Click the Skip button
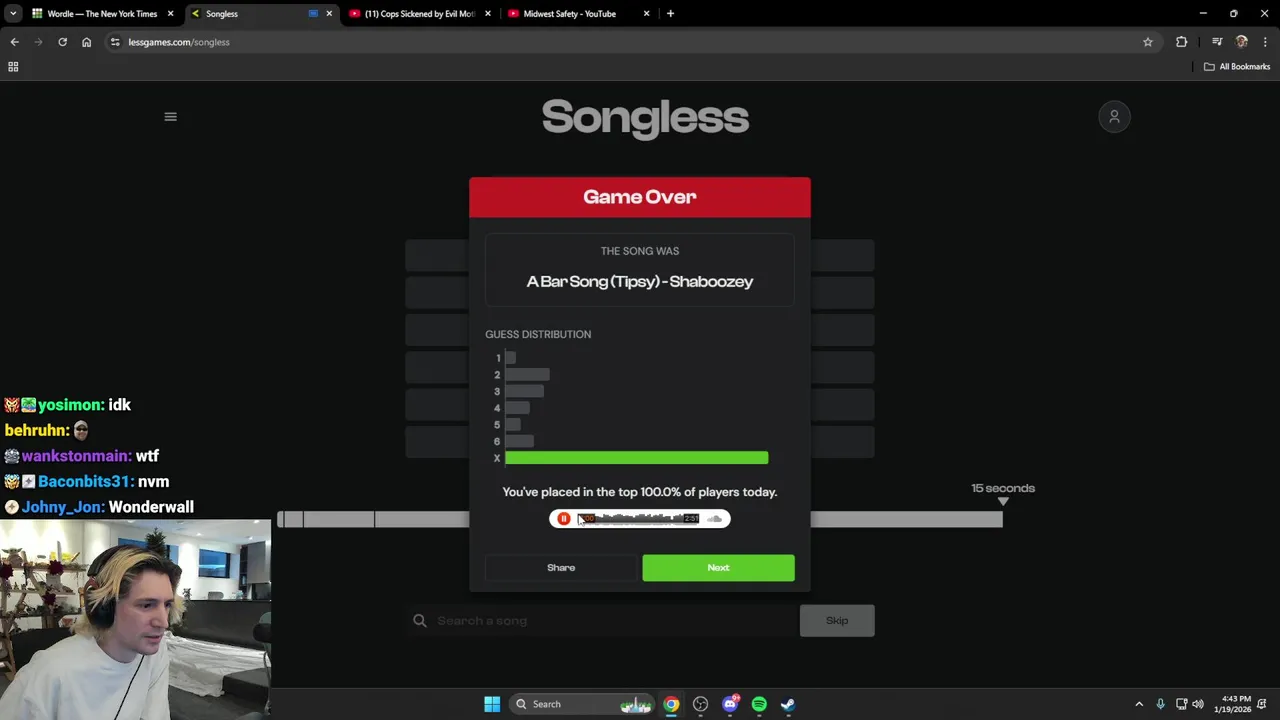The width and height of the screenshot is (1280, 720). click(837, 621)
